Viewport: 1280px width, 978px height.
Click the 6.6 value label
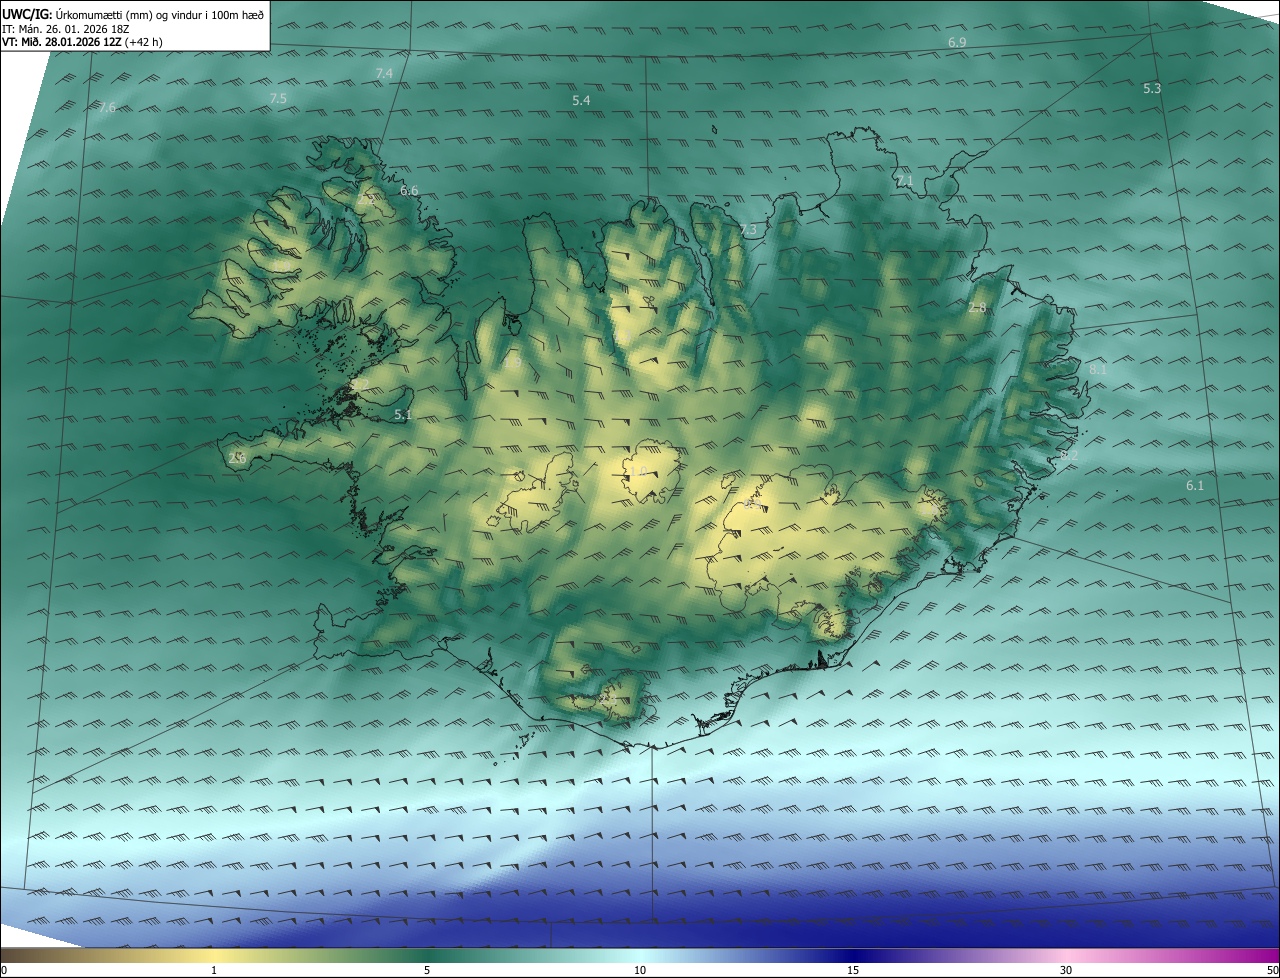click(409, 191)
